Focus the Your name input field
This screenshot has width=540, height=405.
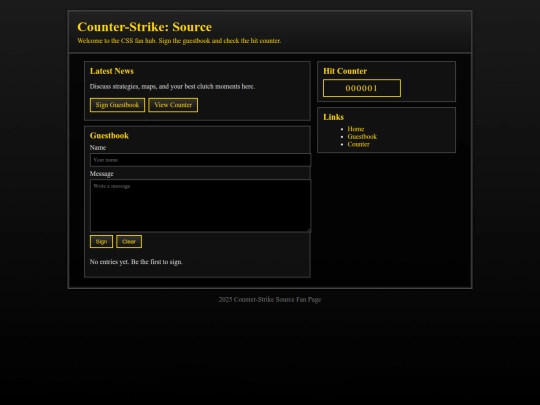click(x=200, y=160)
